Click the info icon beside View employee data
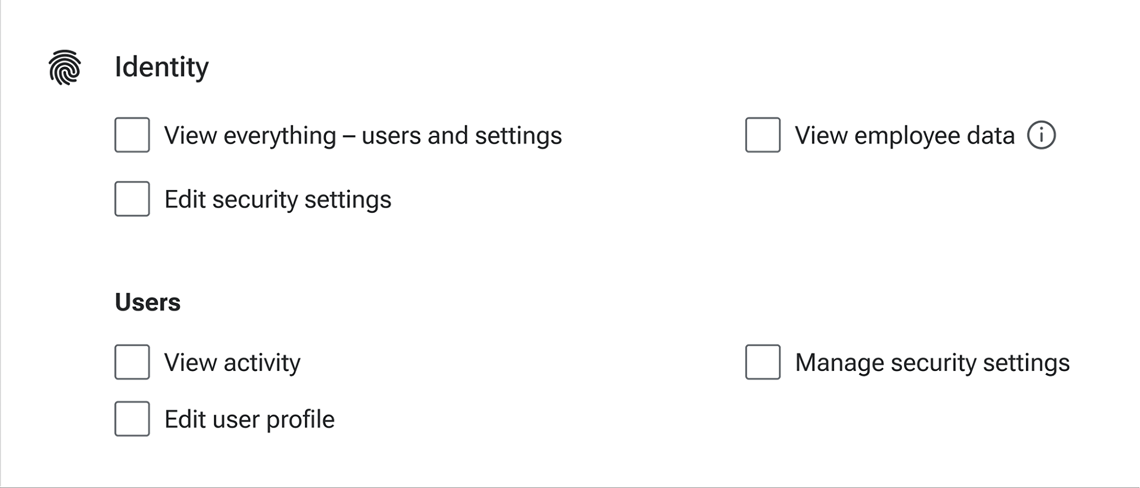 1041,135
